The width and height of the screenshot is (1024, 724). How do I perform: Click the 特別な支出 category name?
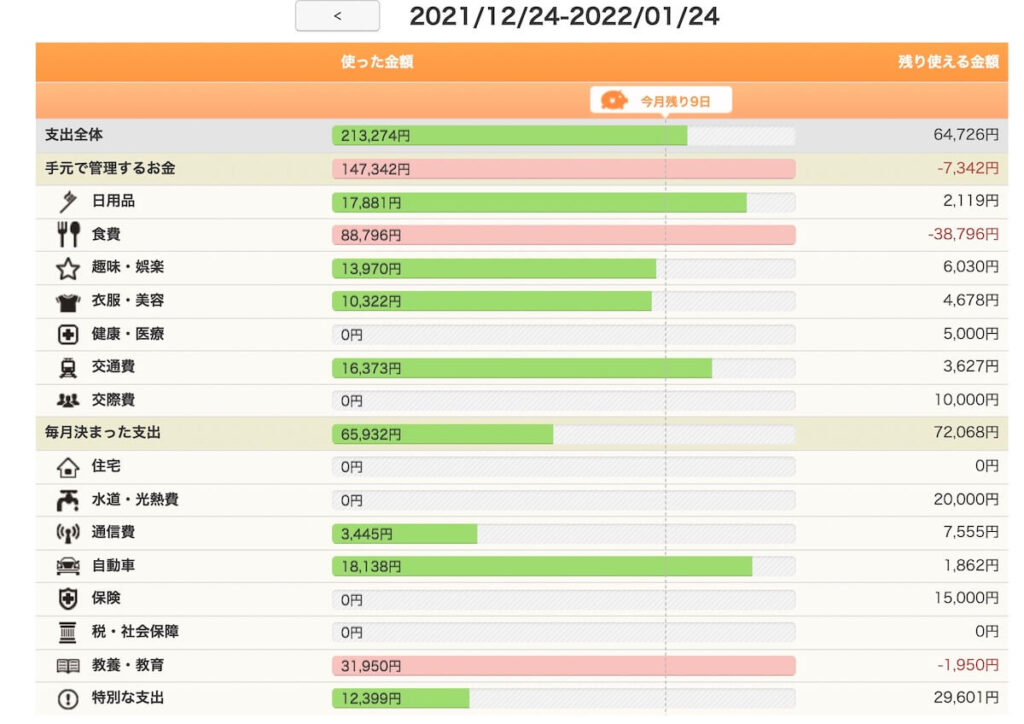point(127,698)
